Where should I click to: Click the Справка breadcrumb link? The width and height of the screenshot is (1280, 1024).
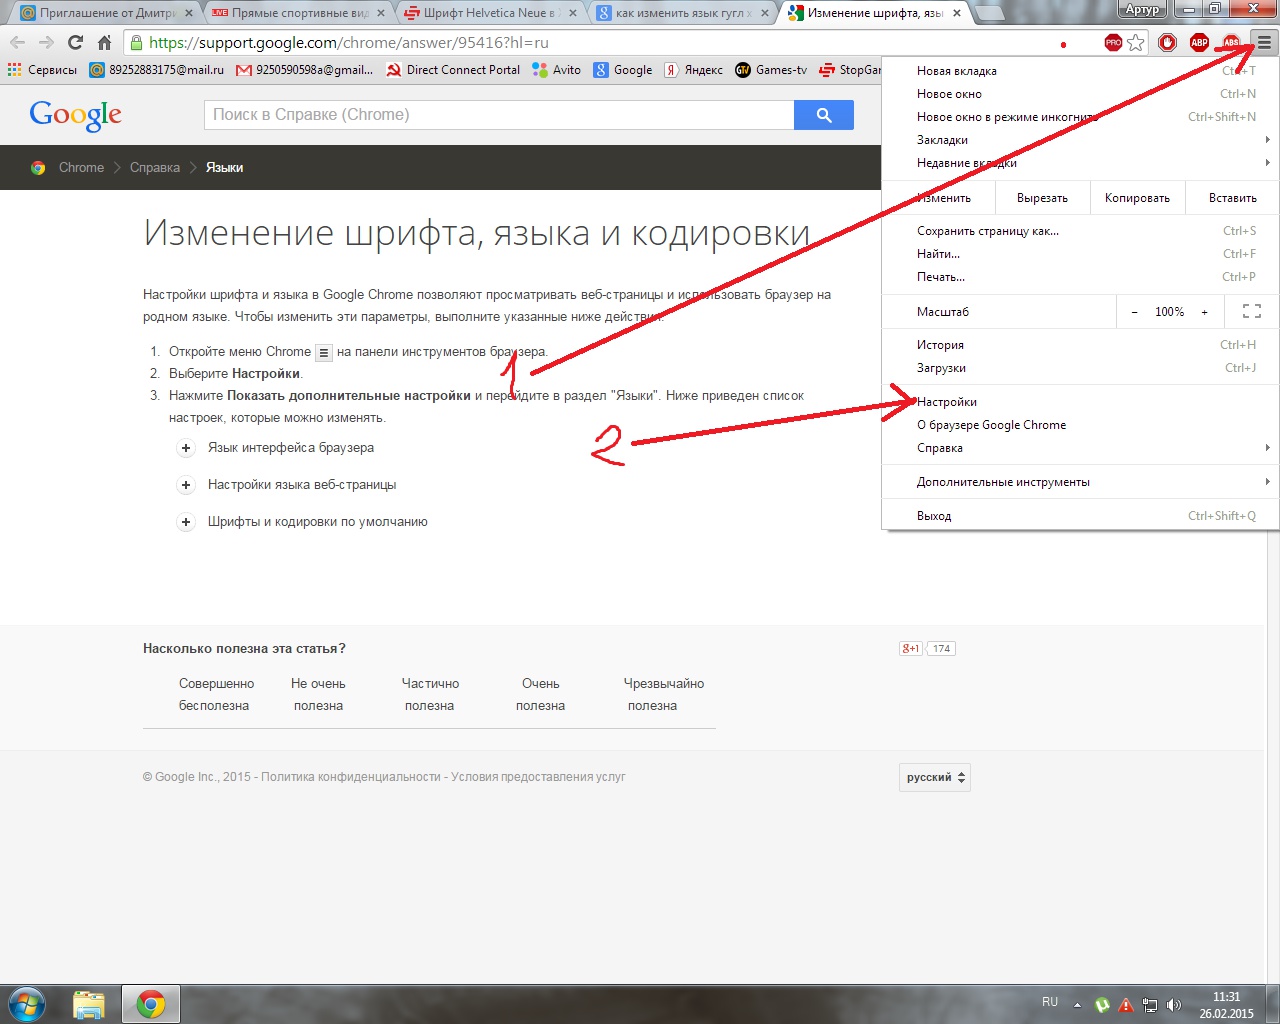click(x=155, y=168)
